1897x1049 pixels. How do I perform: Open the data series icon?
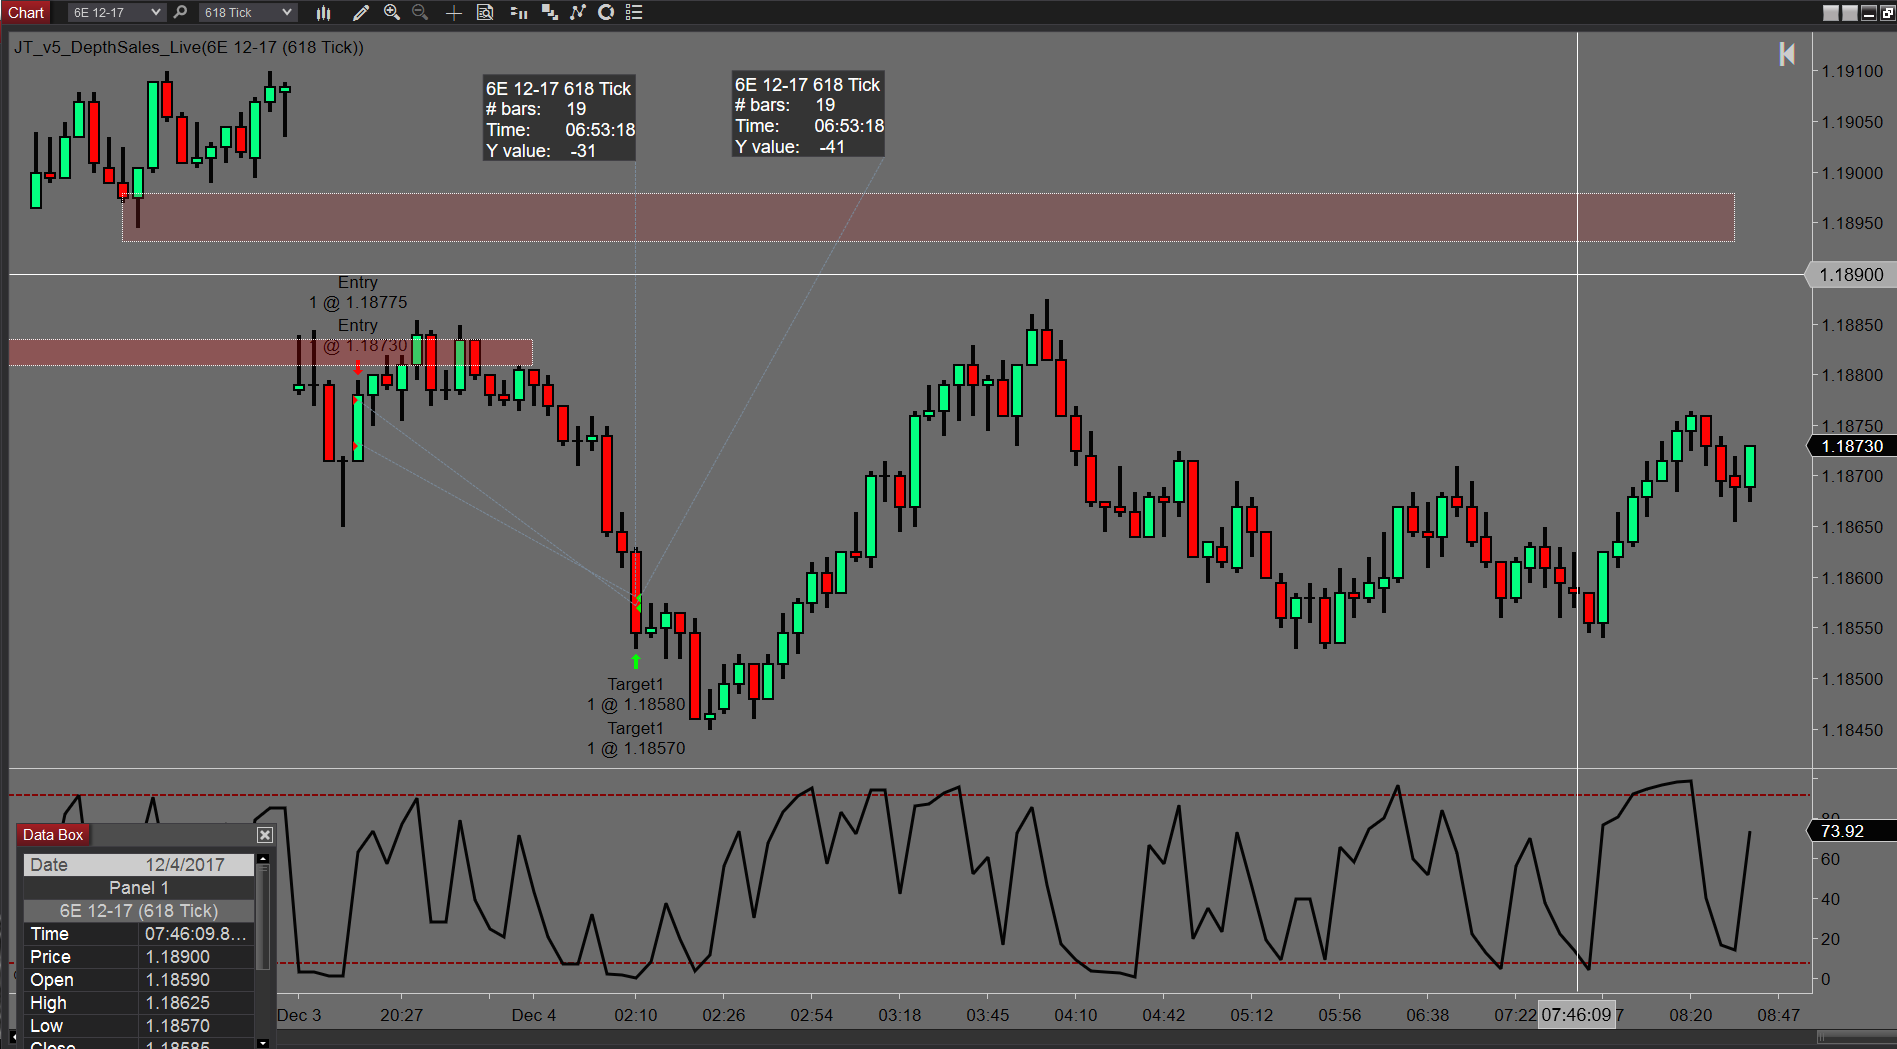click(549, 12)
